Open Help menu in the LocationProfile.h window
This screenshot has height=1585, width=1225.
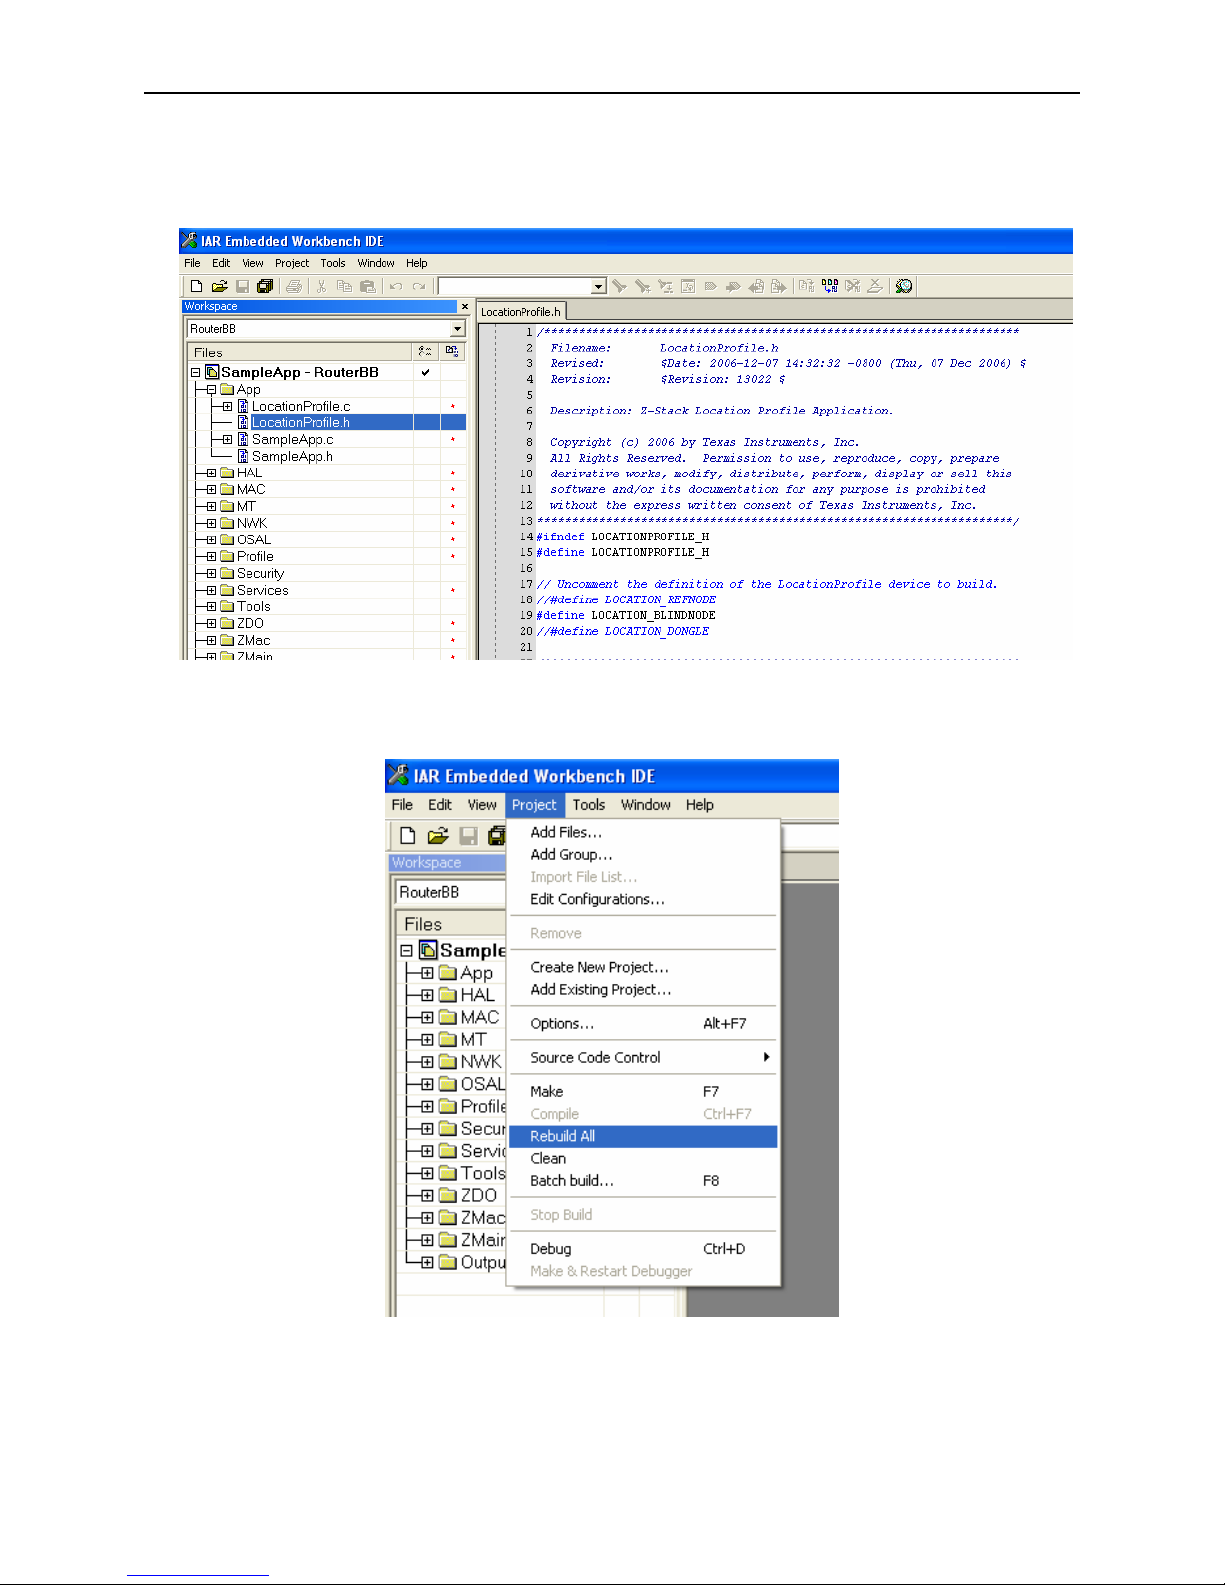click(417, 263)
